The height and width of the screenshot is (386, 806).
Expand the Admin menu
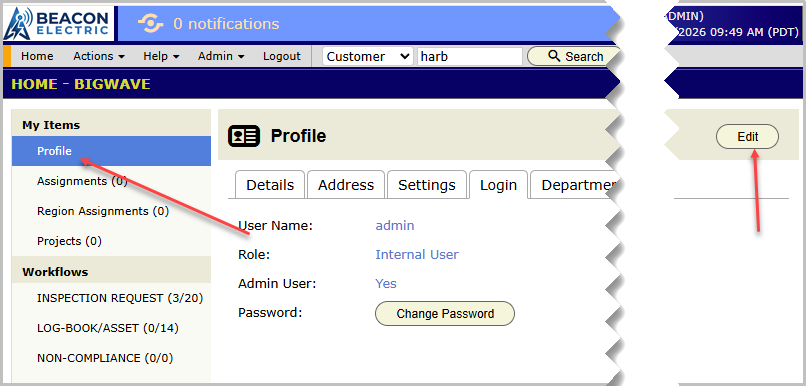tap(221, 56)
